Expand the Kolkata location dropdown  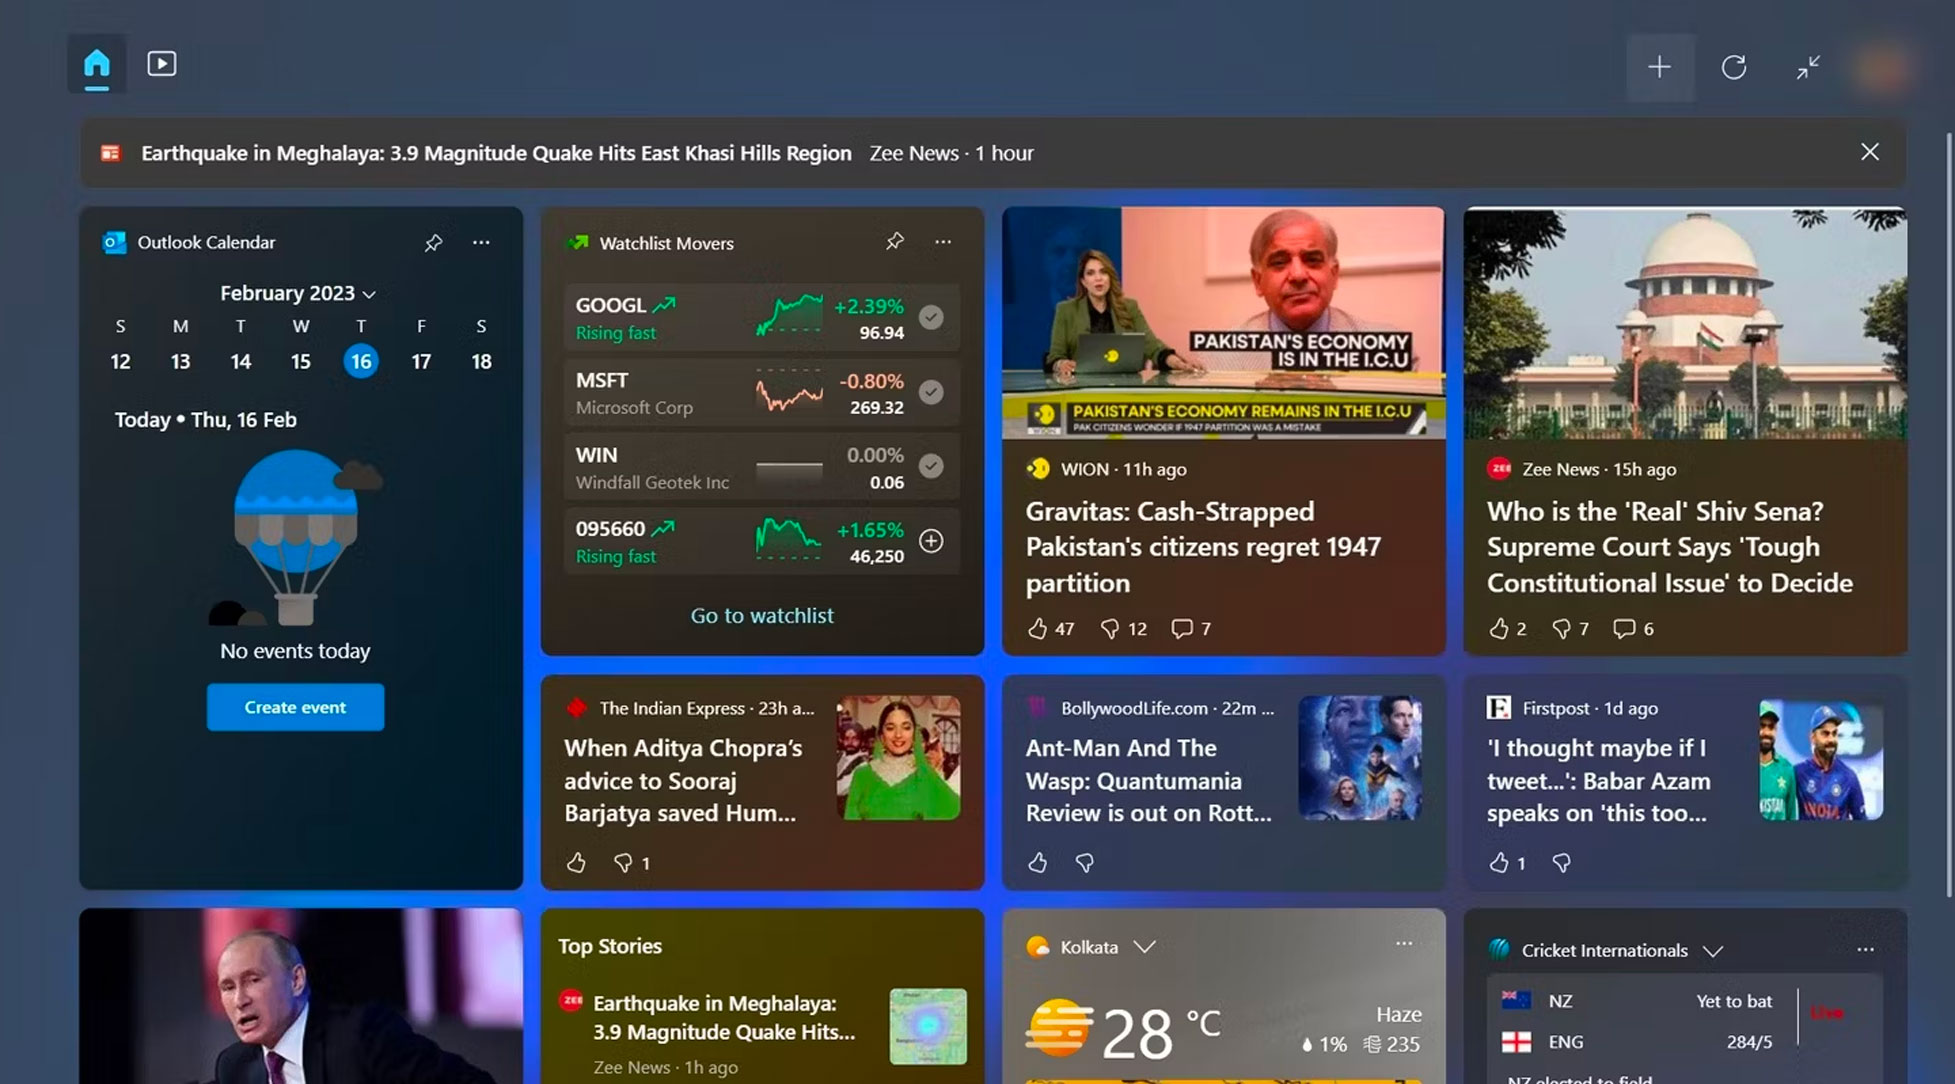1145,947
